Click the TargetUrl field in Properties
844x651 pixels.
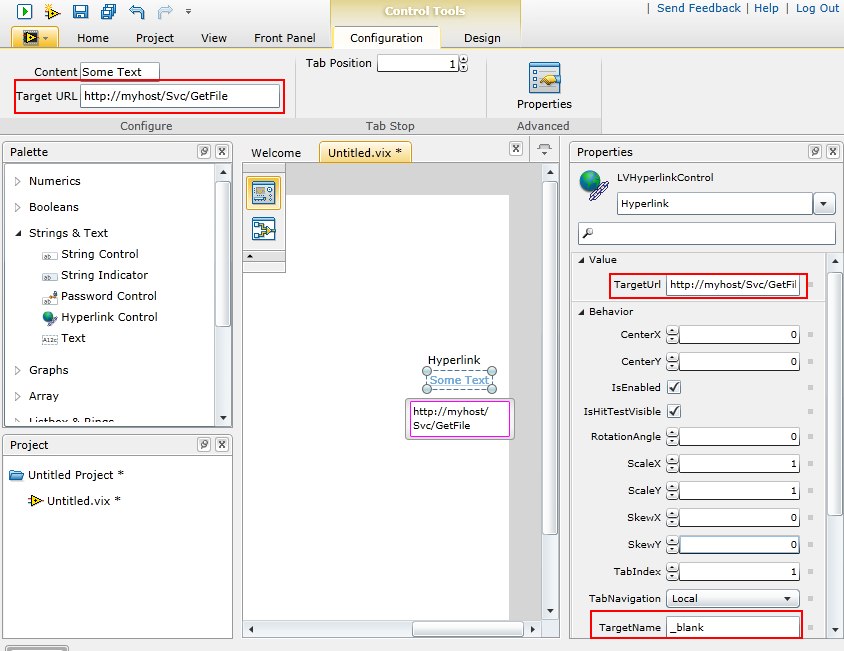pos(733,285)
